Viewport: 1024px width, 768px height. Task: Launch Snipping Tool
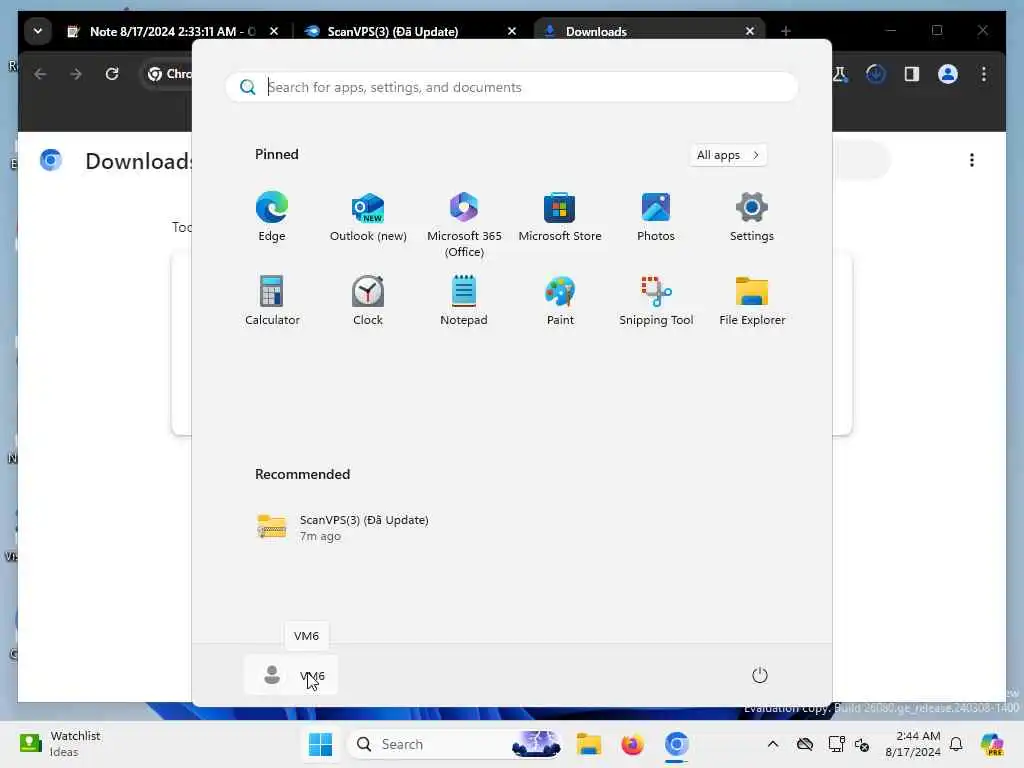tap(656, 300)
